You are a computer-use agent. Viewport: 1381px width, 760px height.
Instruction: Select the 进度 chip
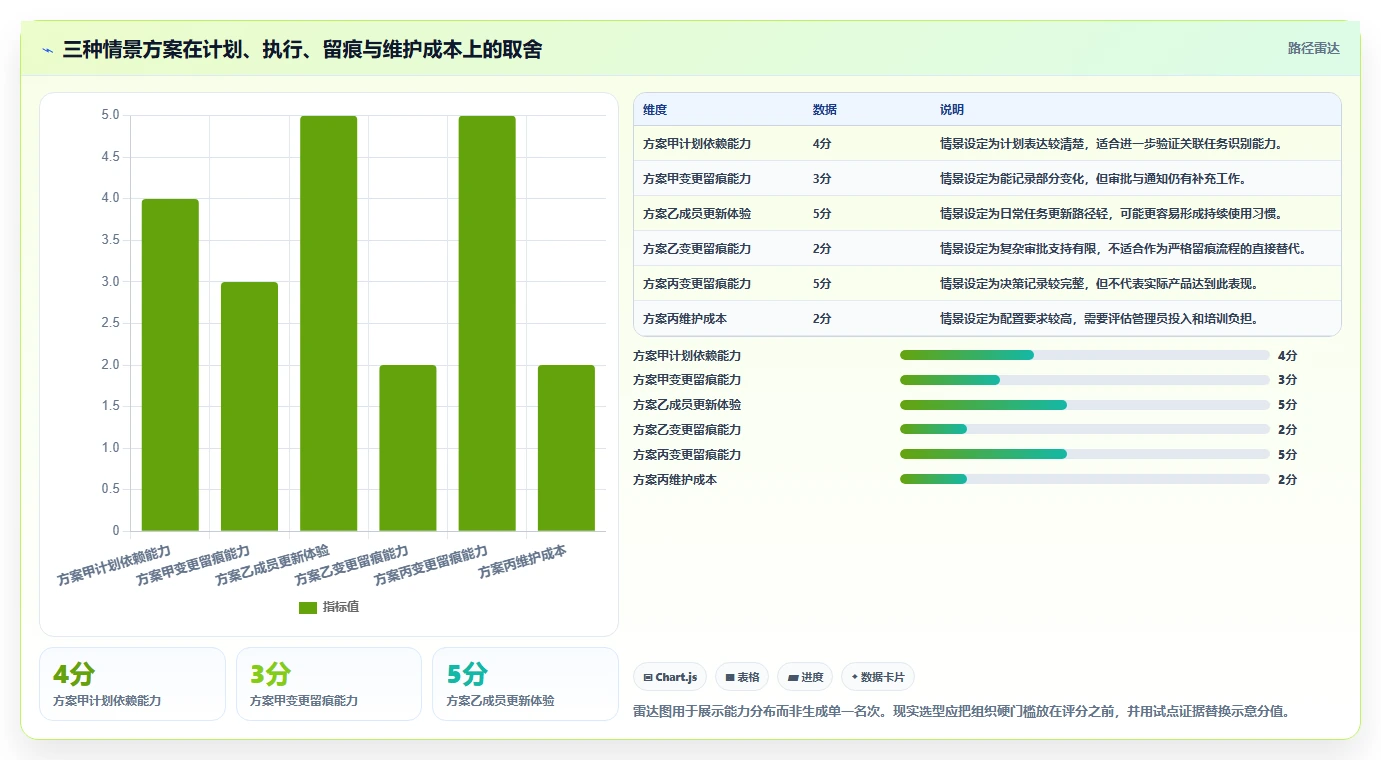click(x=805, y=677)
